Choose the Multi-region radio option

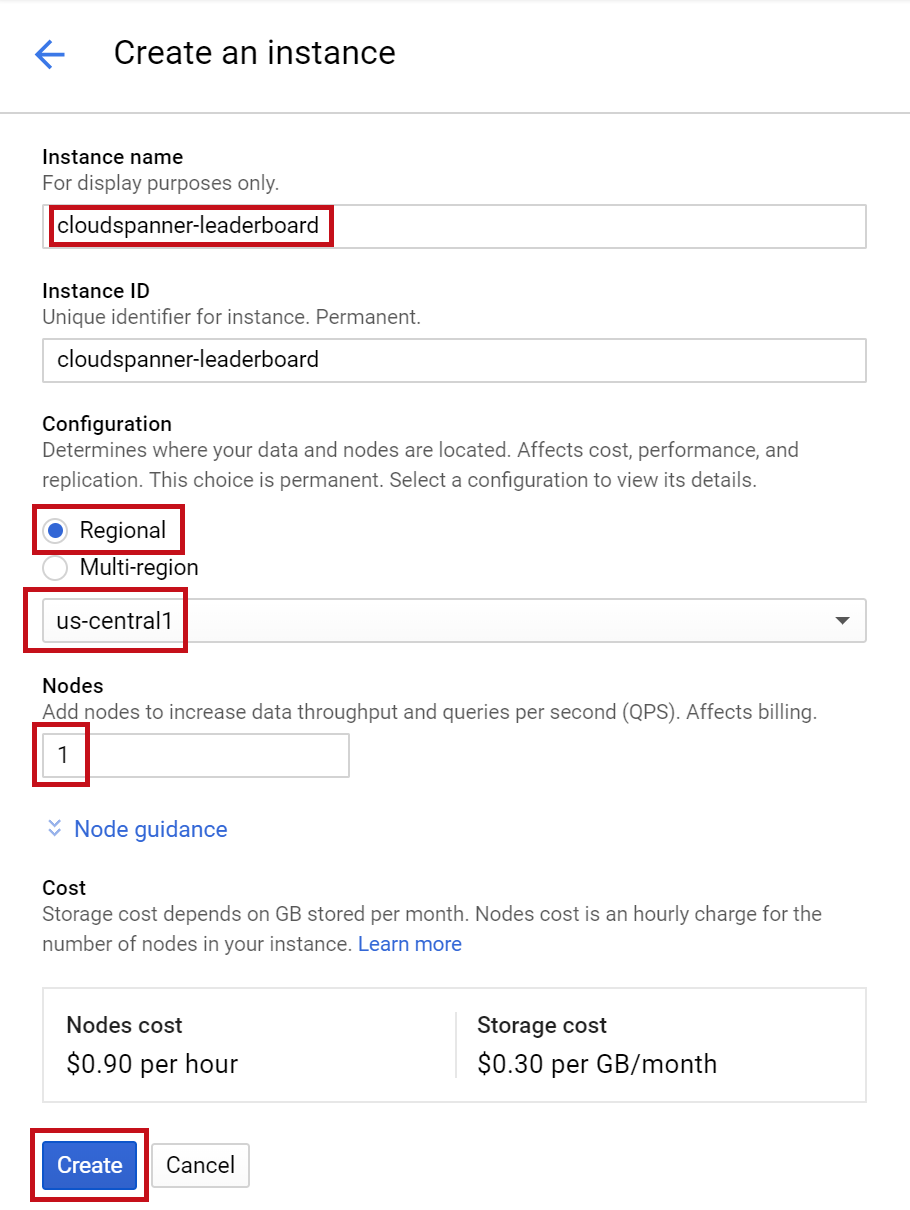click(57, 568)
